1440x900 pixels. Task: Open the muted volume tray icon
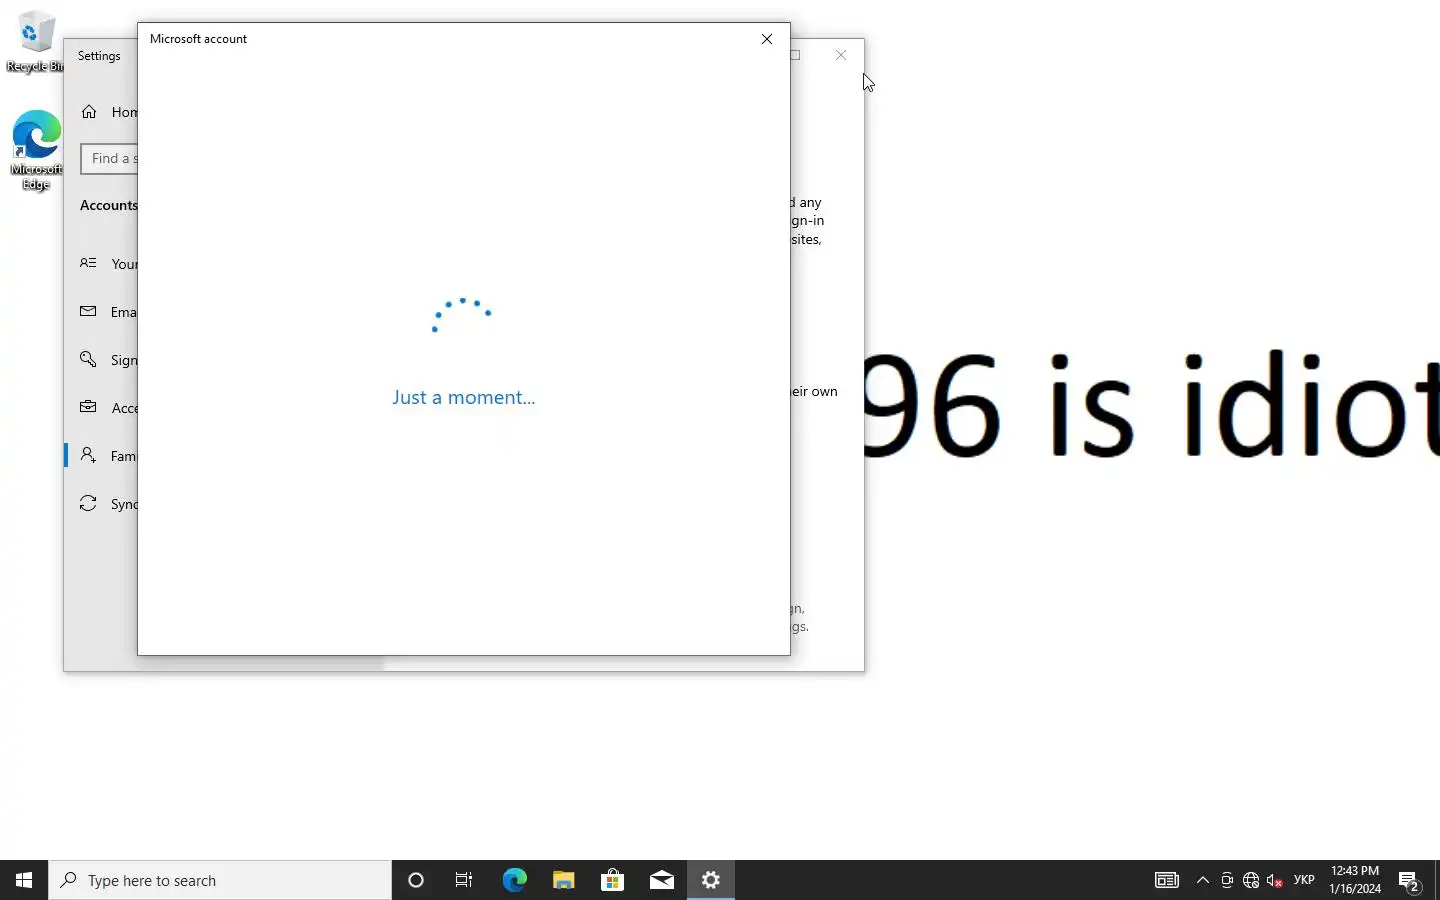click(x=1275, y=880)
